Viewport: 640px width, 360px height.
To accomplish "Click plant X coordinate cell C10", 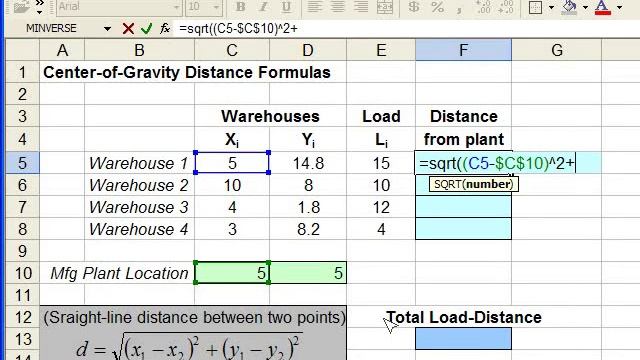I will [232, 273].
